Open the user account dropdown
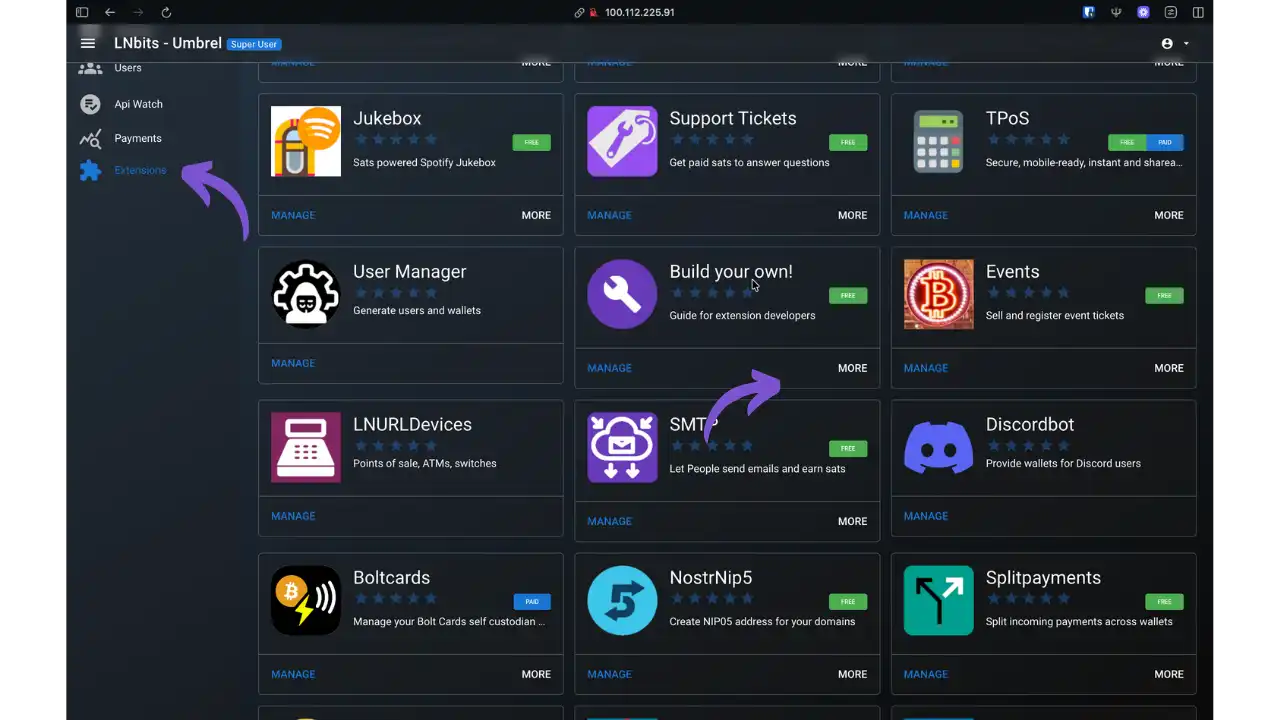 point(1175,44)
